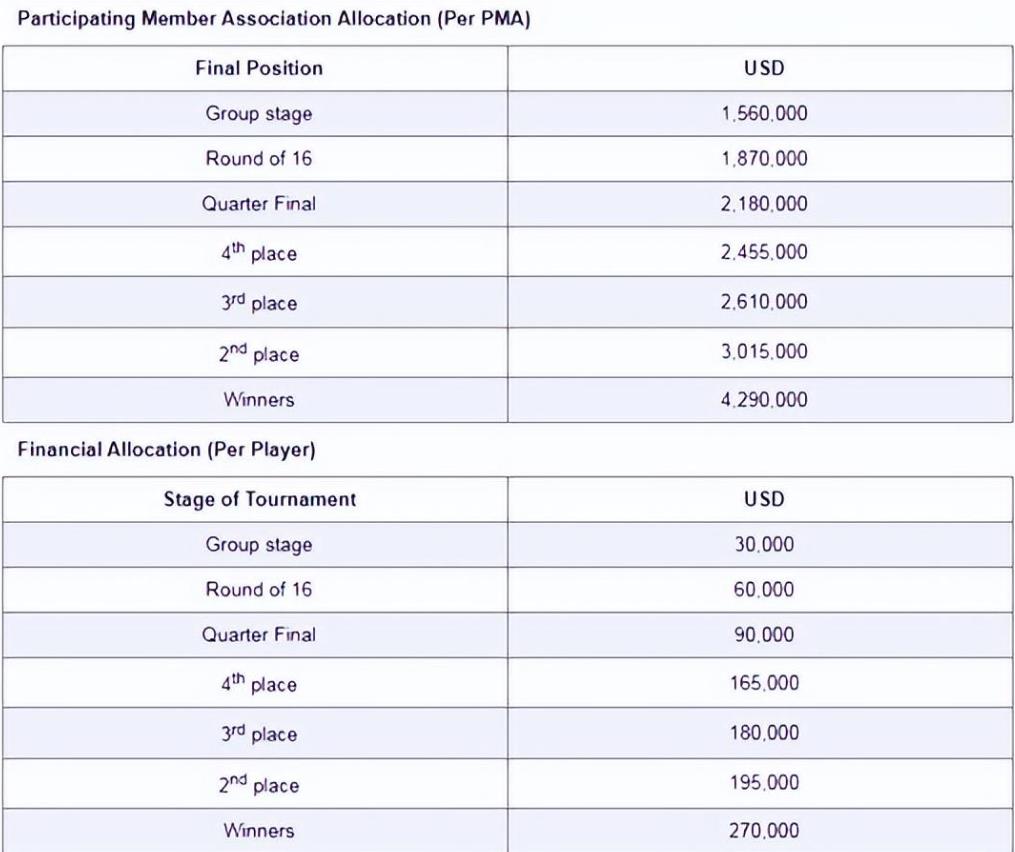The width and height of the screenshot is (1015, 852).
Task: Select the 4,290,000 Winners amount
Action: (x=764, y=399)
